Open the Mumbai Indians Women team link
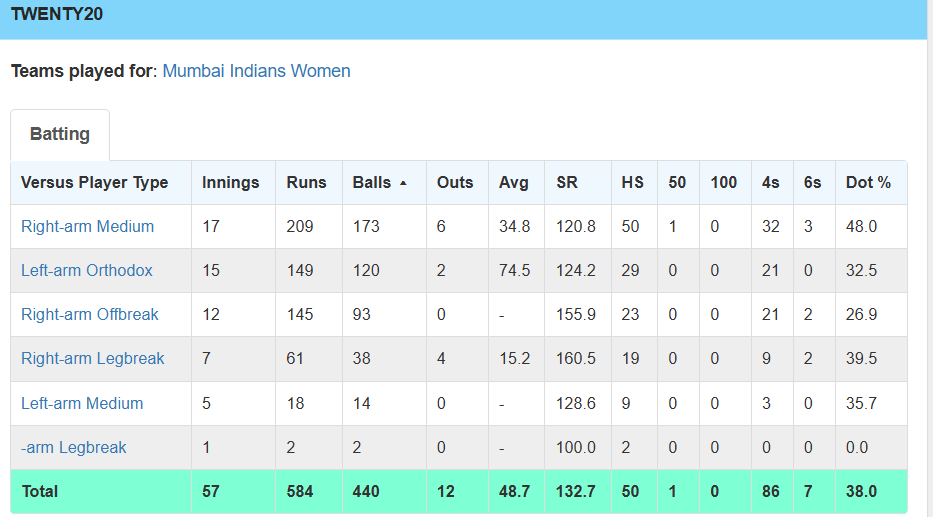Viewport: 933px width, 517px height. [256, 71]
